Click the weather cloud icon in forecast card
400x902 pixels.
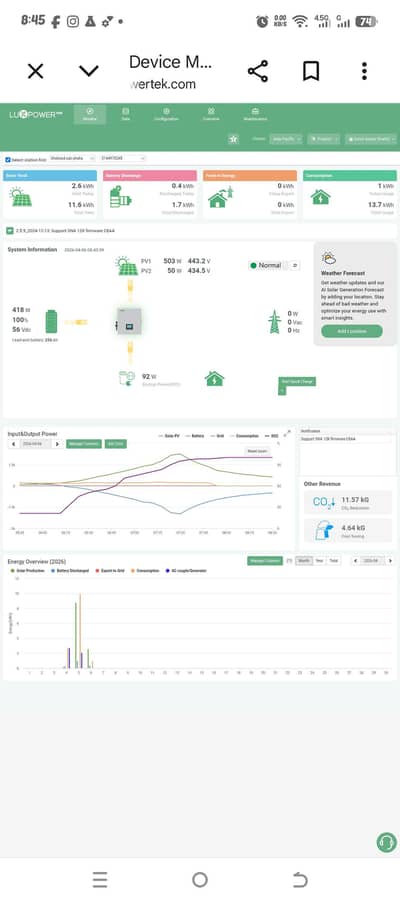click(329, 258)
